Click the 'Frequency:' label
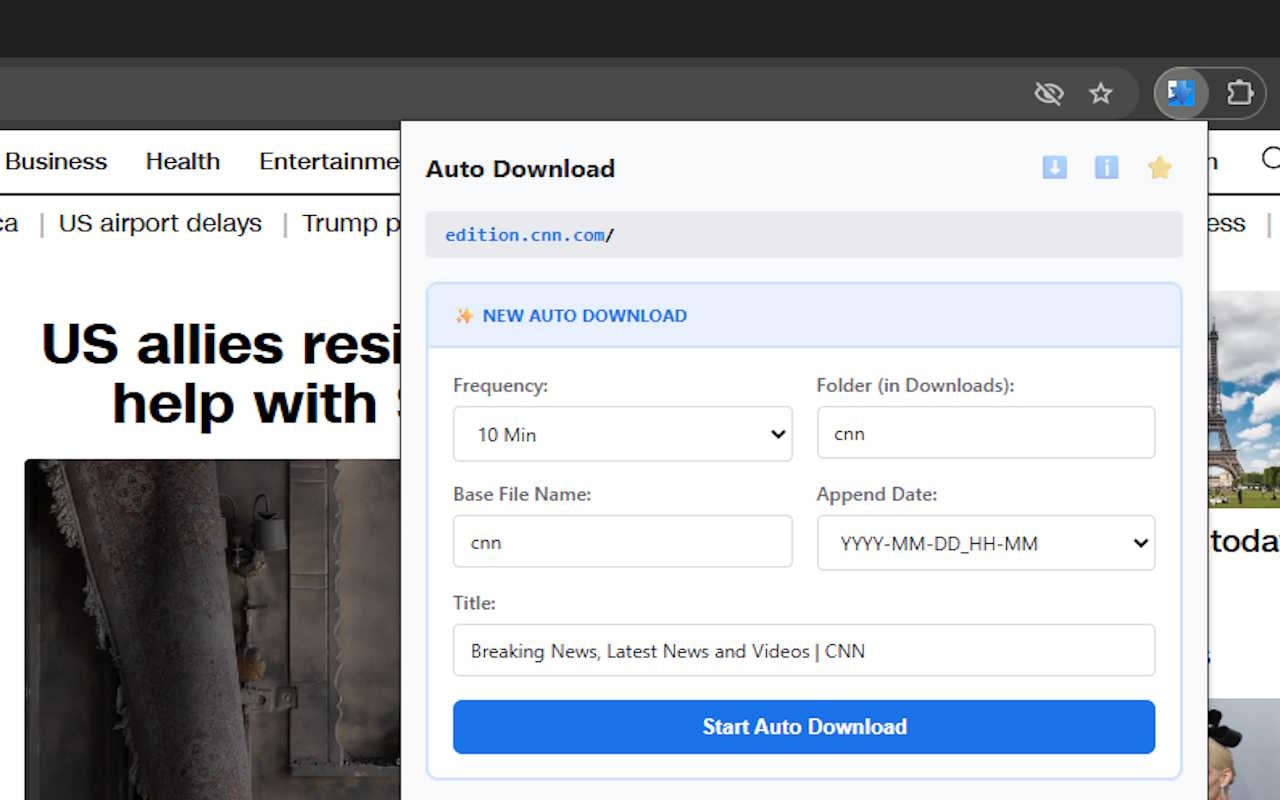 click(500, 385)
